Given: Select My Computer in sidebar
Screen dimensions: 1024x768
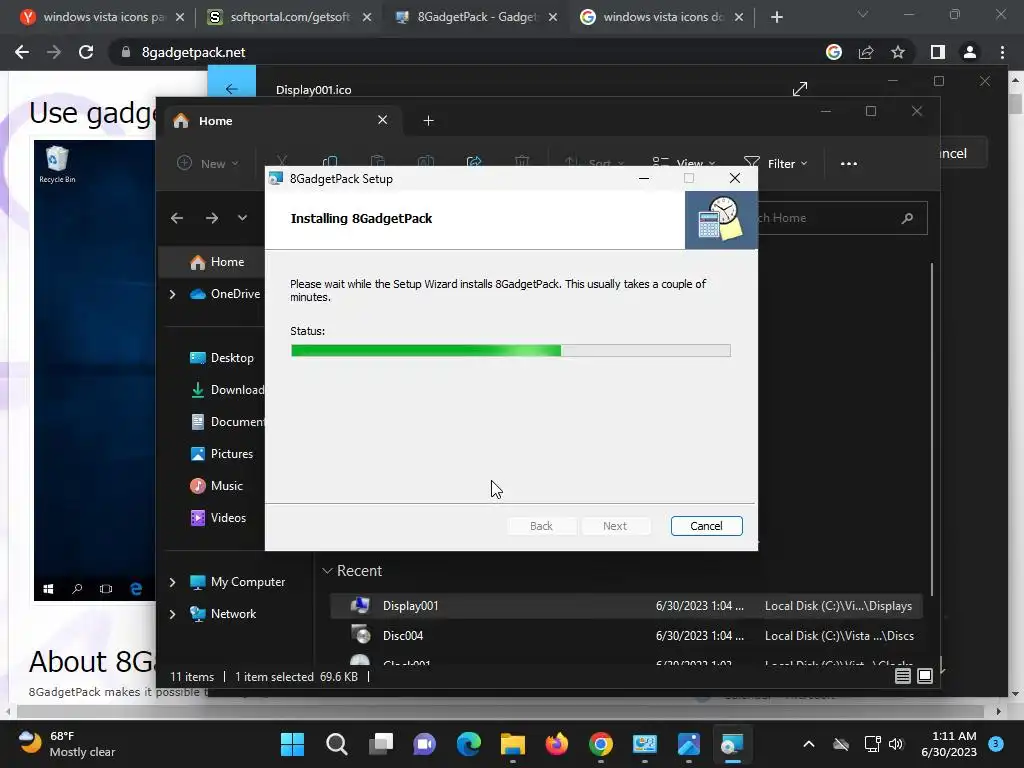Looking at the screenshot, I should (237, 582).
